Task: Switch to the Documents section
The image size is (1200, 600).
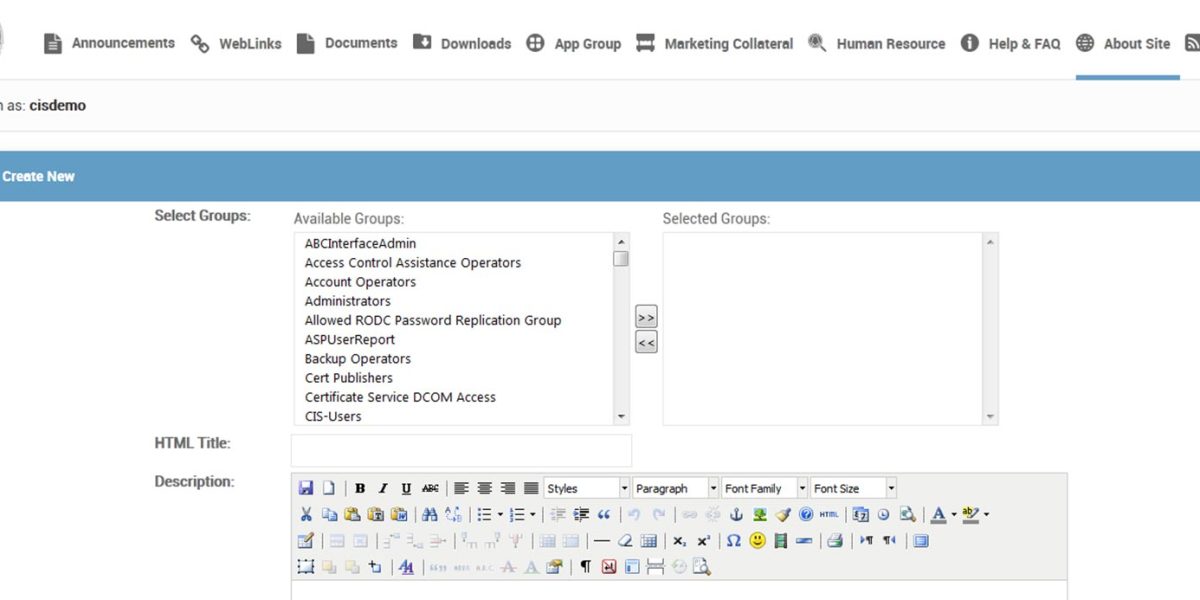Action: coord(360,43)
